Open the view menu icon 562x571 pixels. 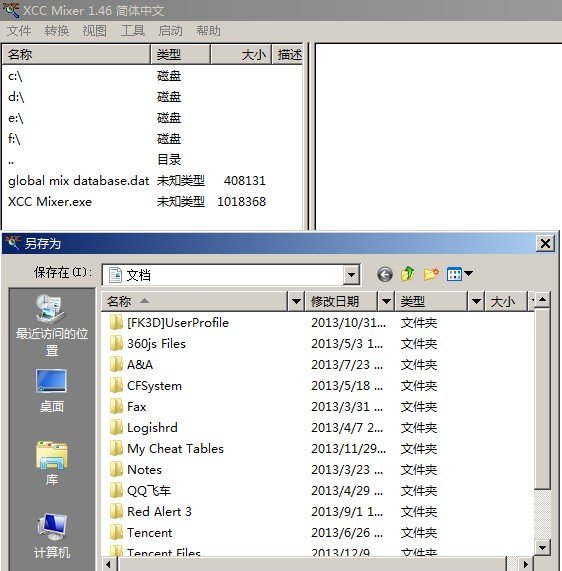click(x=454, y=274)
